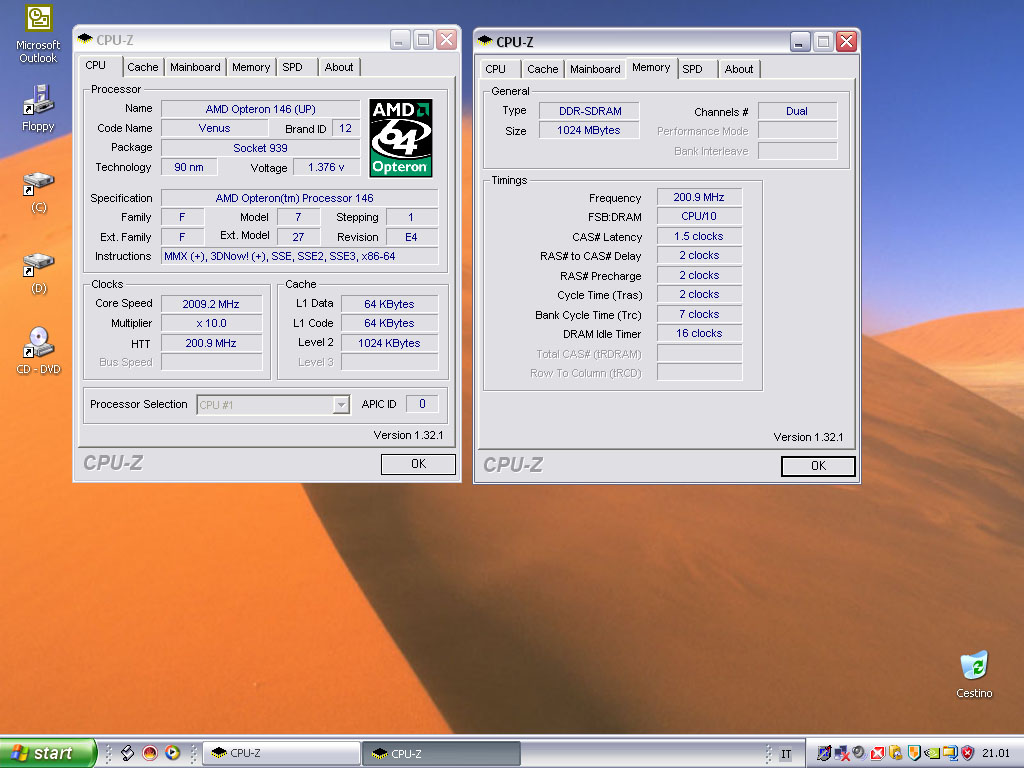Click the Voltage value 1.376 v
Viewport: 1024px width, 768px height.
pos(326,167)
